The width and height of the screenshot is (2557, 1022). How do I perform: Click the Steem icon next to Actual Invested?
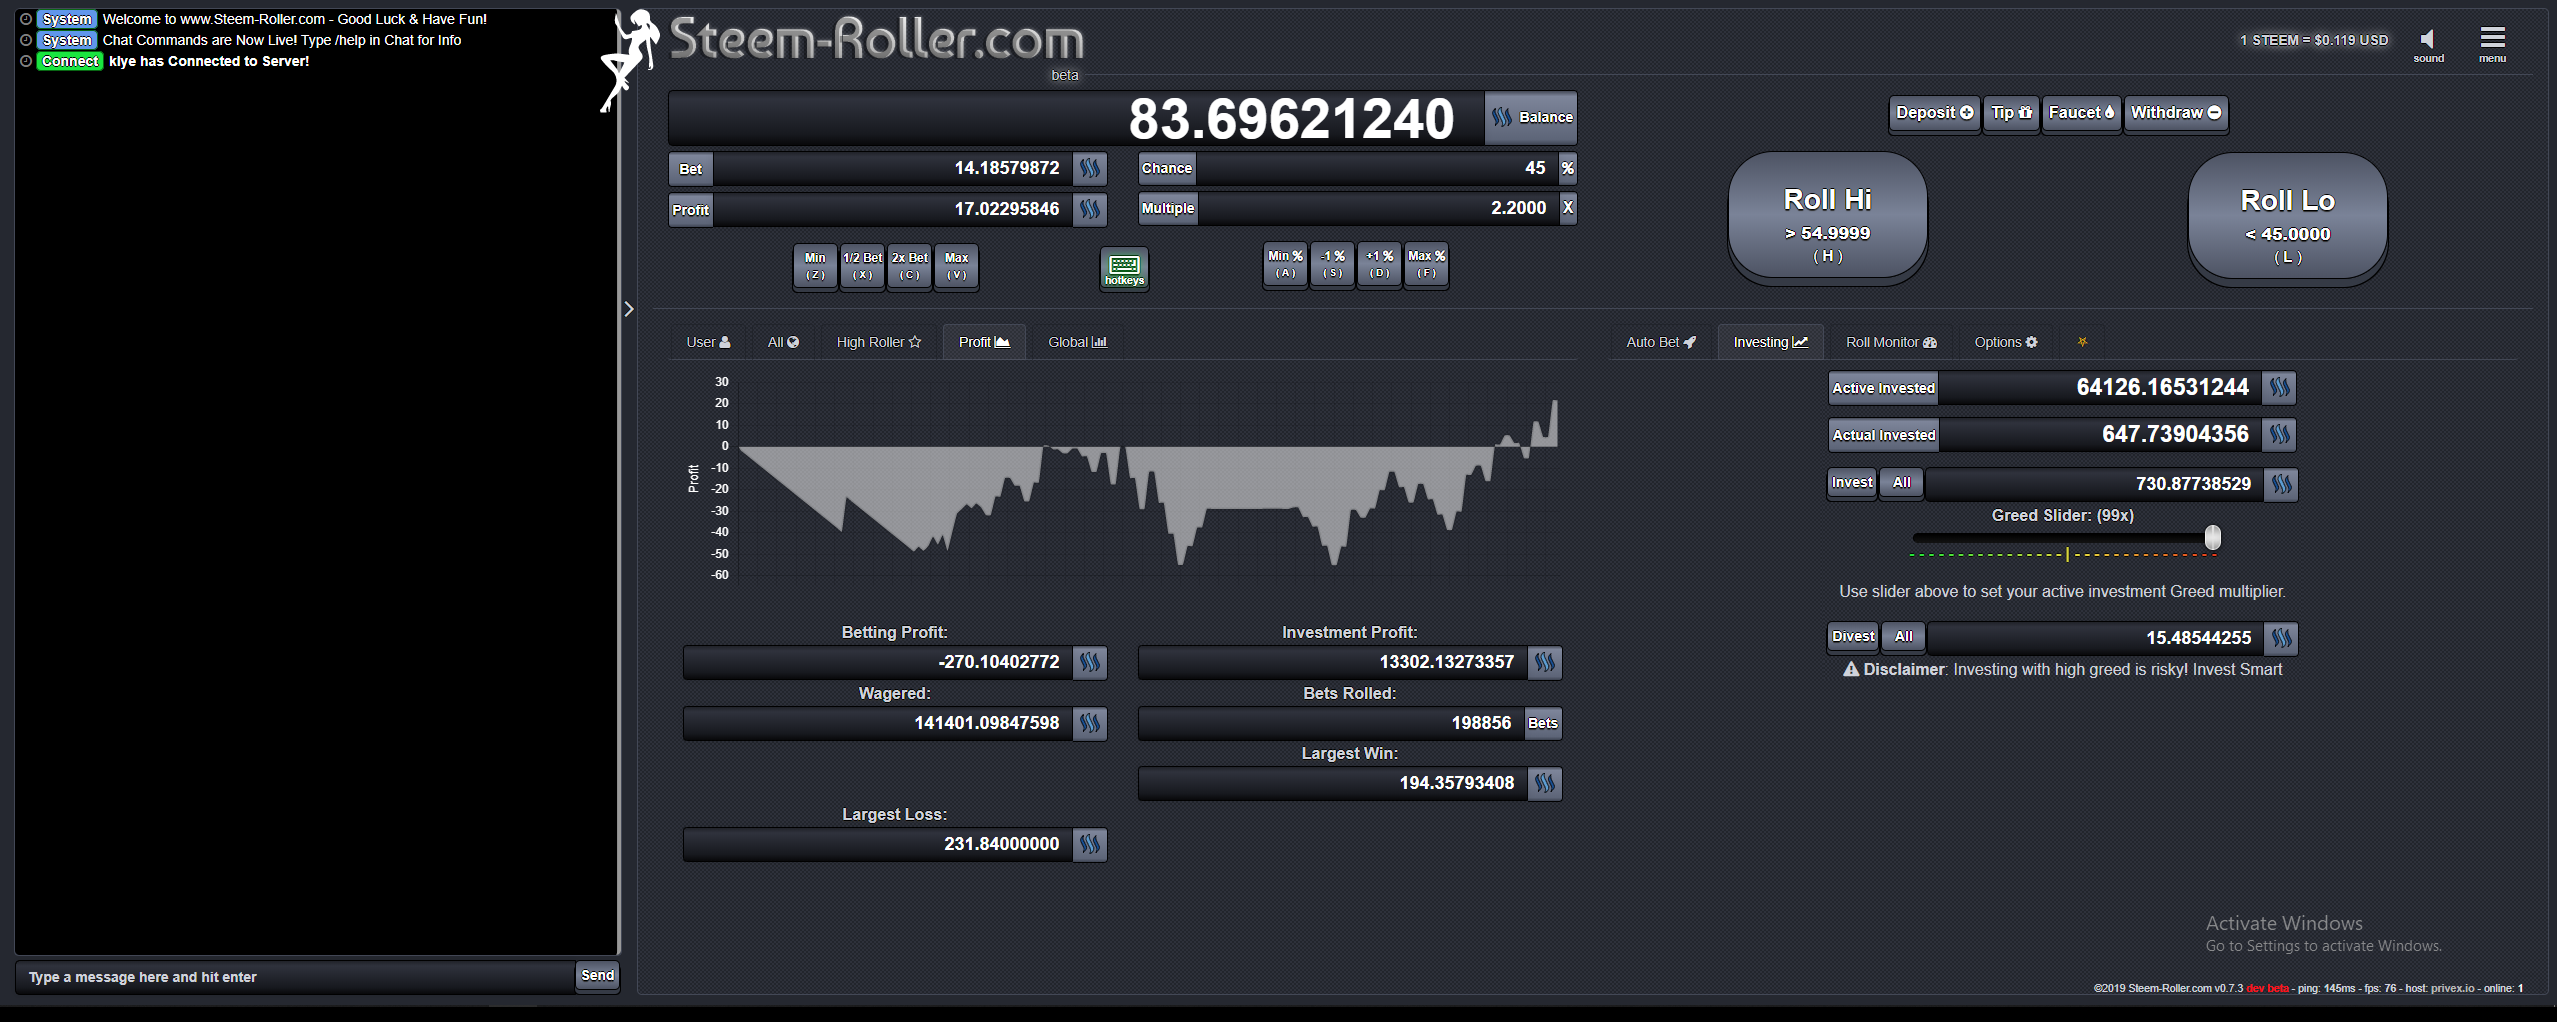2280,435
